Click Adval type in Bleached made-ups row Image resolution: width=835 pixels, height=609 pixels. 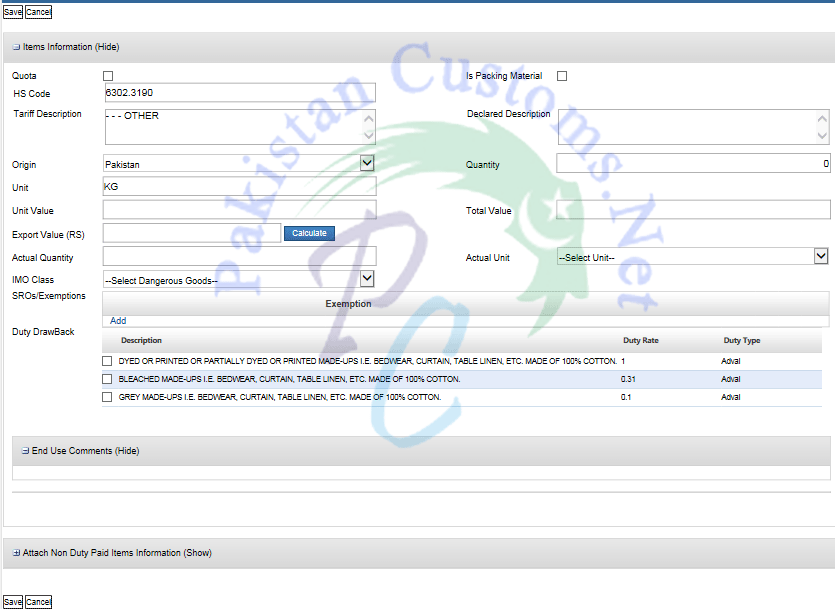[731, 379]
